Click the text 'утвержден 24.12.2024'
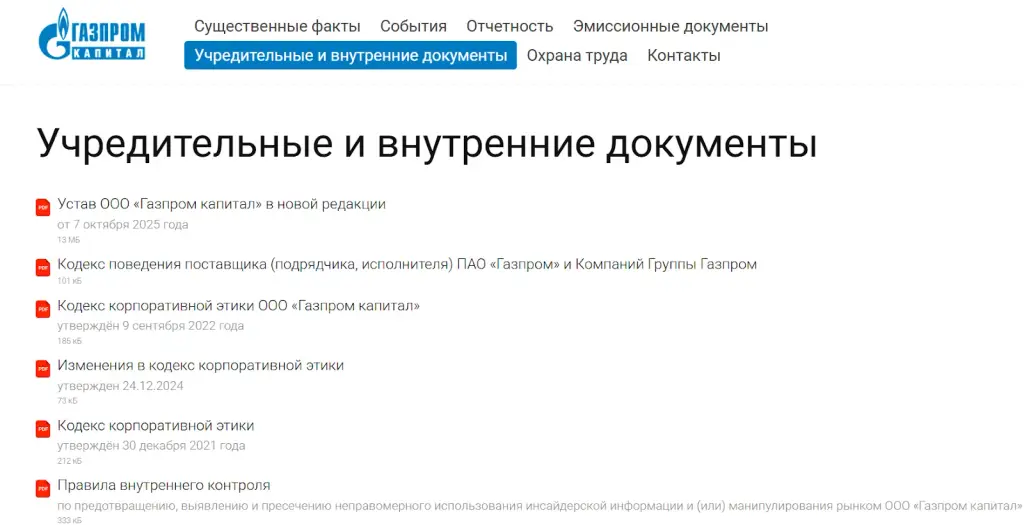1024x525 pixels. point(120,385)
